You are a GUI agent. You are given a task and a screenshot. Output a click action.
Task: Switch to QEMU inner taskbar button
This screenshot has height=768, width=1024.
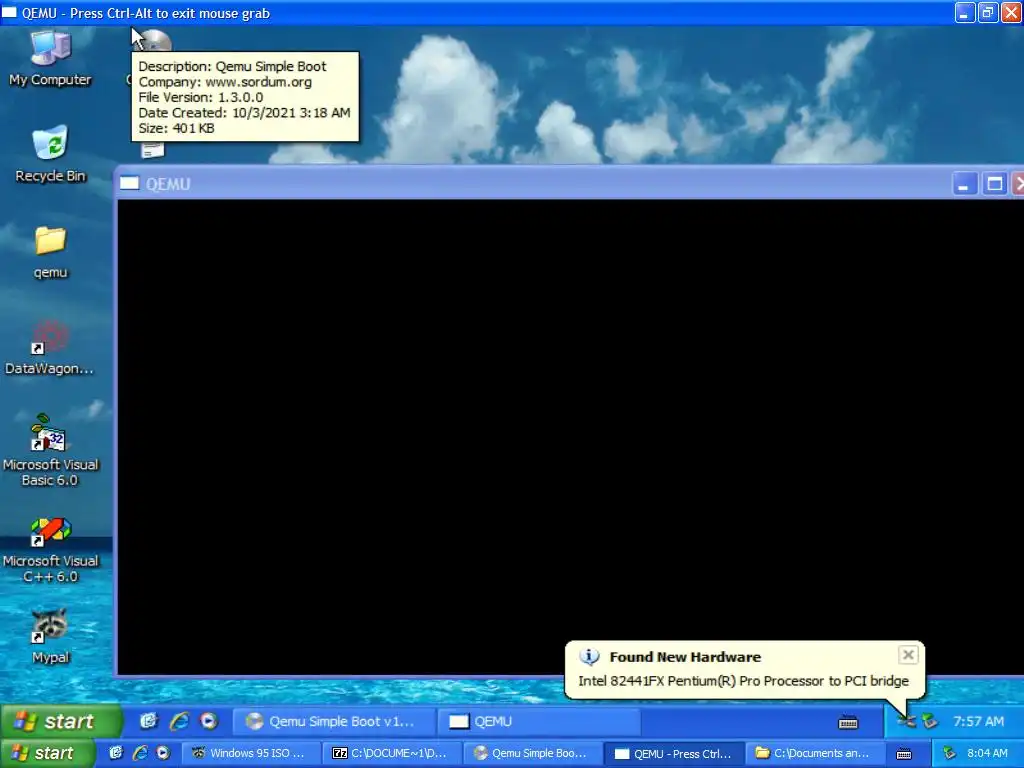(x=537, y=721)
